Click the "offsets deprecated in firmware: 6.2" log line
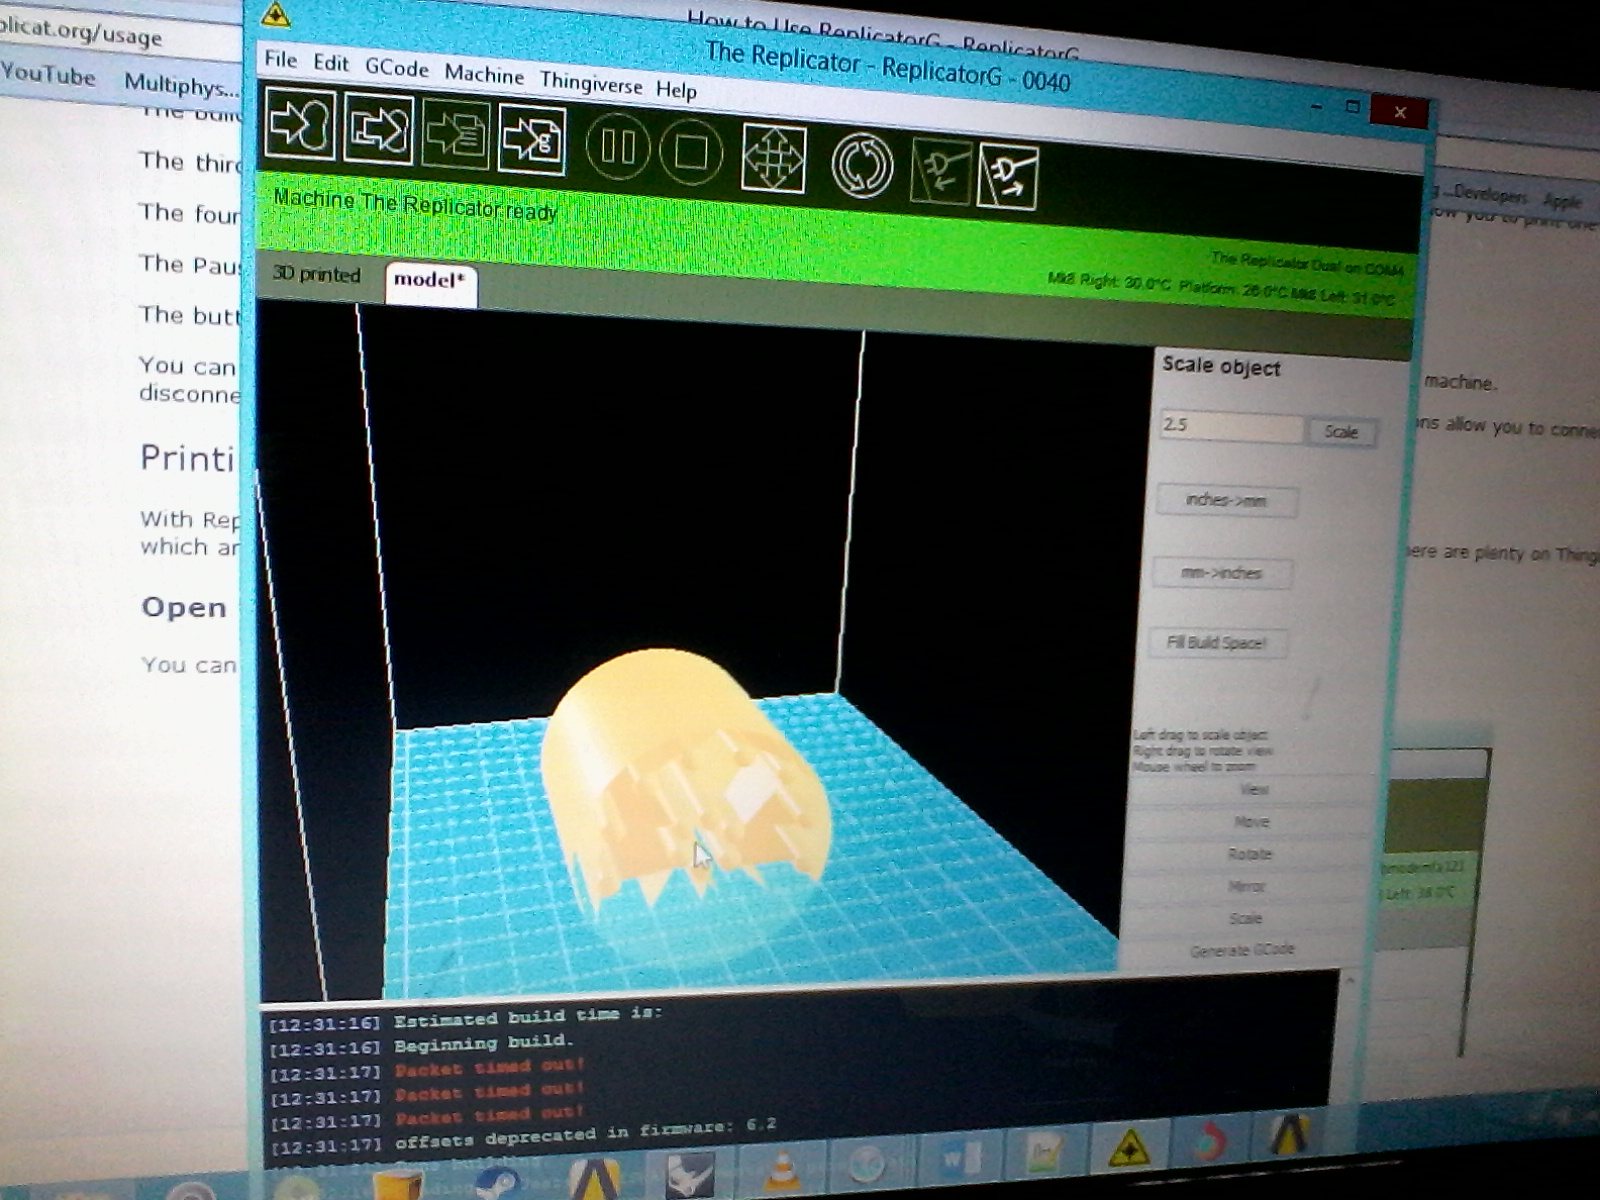The height and width of the screenshot is (1200, 1600). pyautogui.click(x=585, y=1135)
